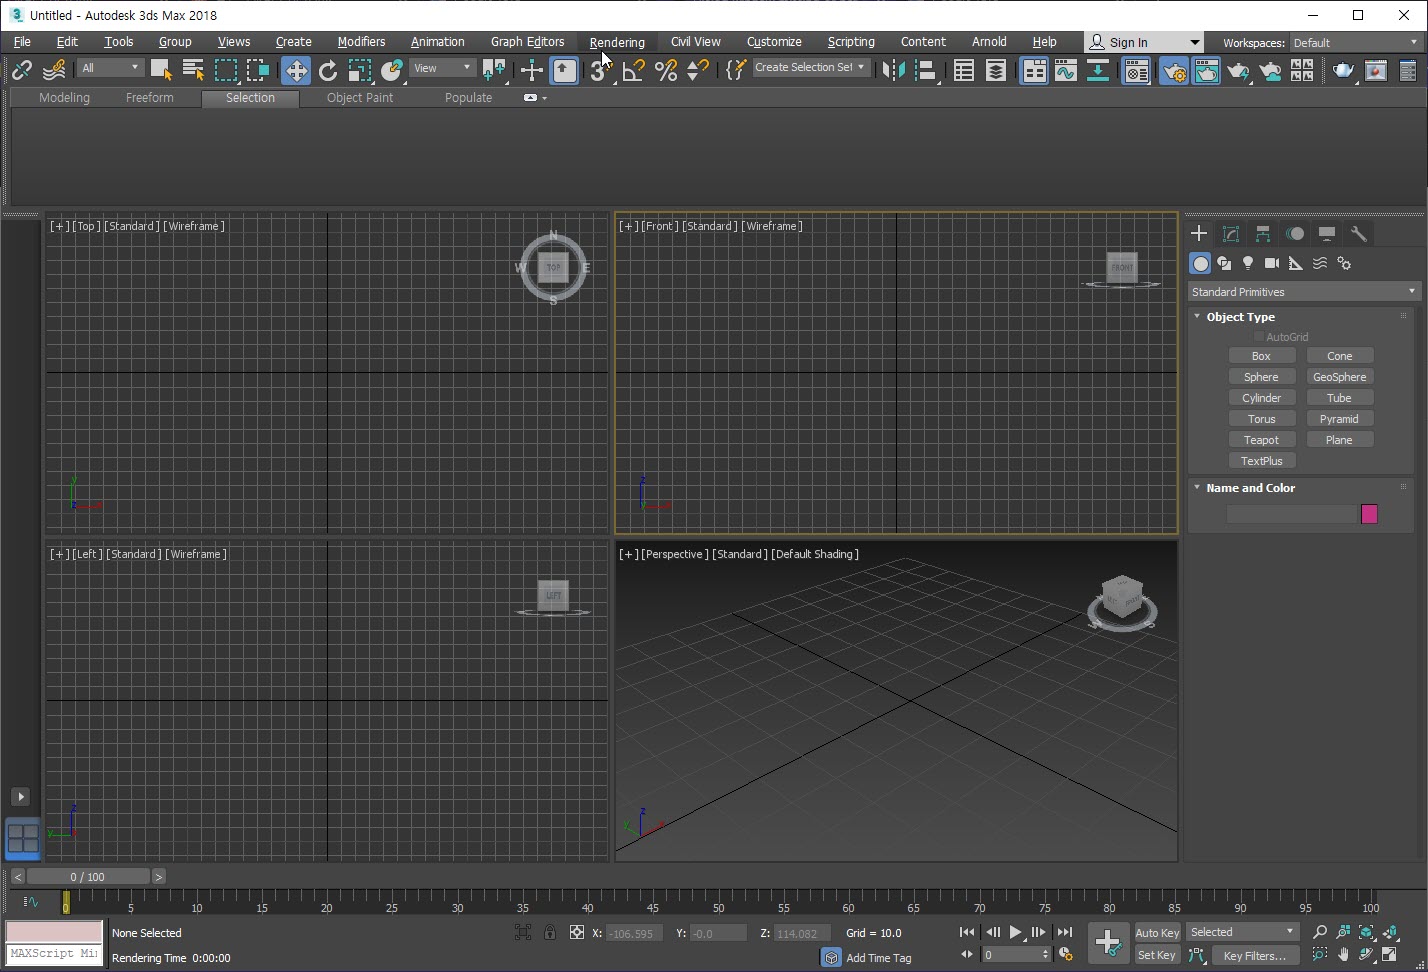This screenshot has height=972, width=1428.
Task: Select the Scale tool
Action: tap(360, 70)
